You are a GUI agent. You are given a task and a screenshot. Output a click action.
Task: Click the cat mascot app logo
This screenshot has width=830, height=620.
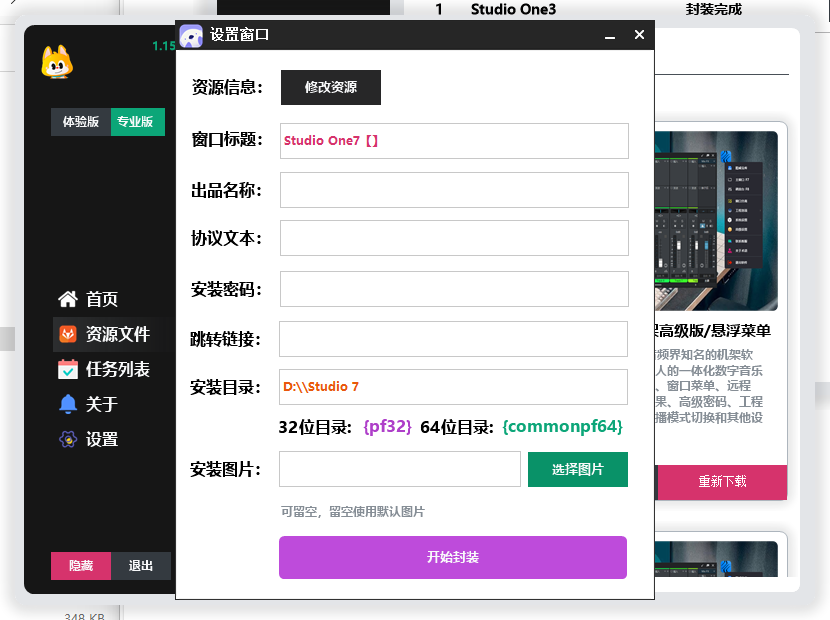[x=58, y=62]
